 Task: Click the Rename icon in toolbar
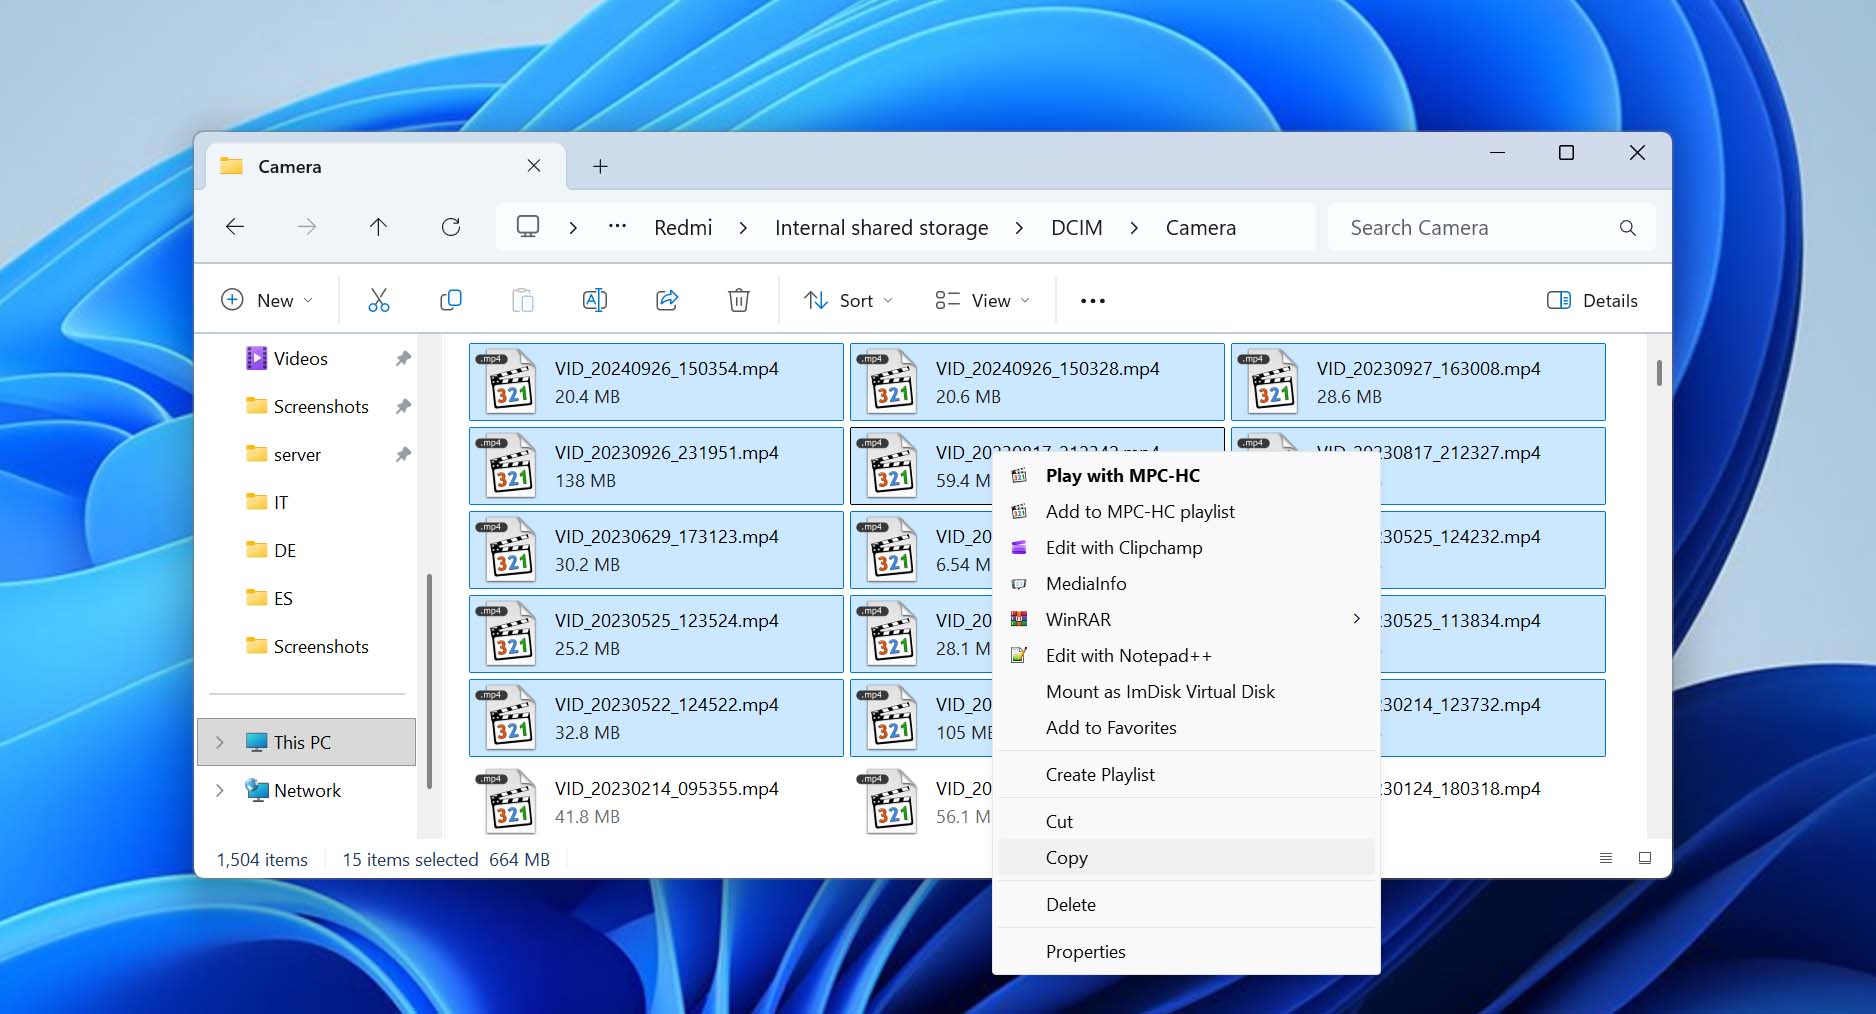coord(594,300)
